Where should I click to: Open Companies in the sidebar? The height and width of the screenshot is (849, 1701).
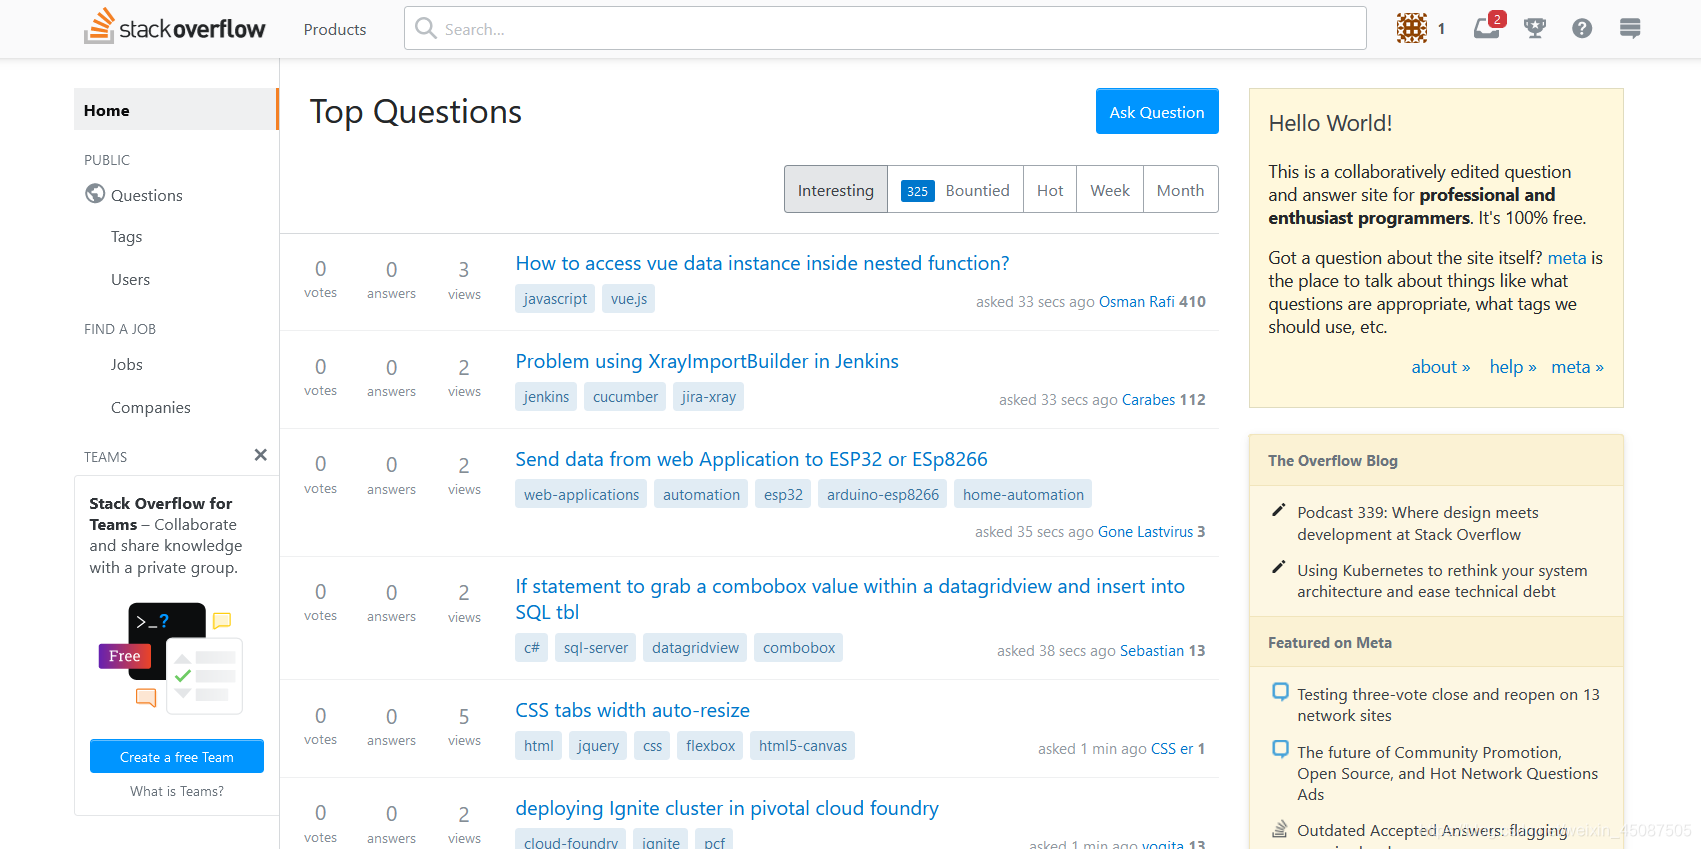pos(150,408)
